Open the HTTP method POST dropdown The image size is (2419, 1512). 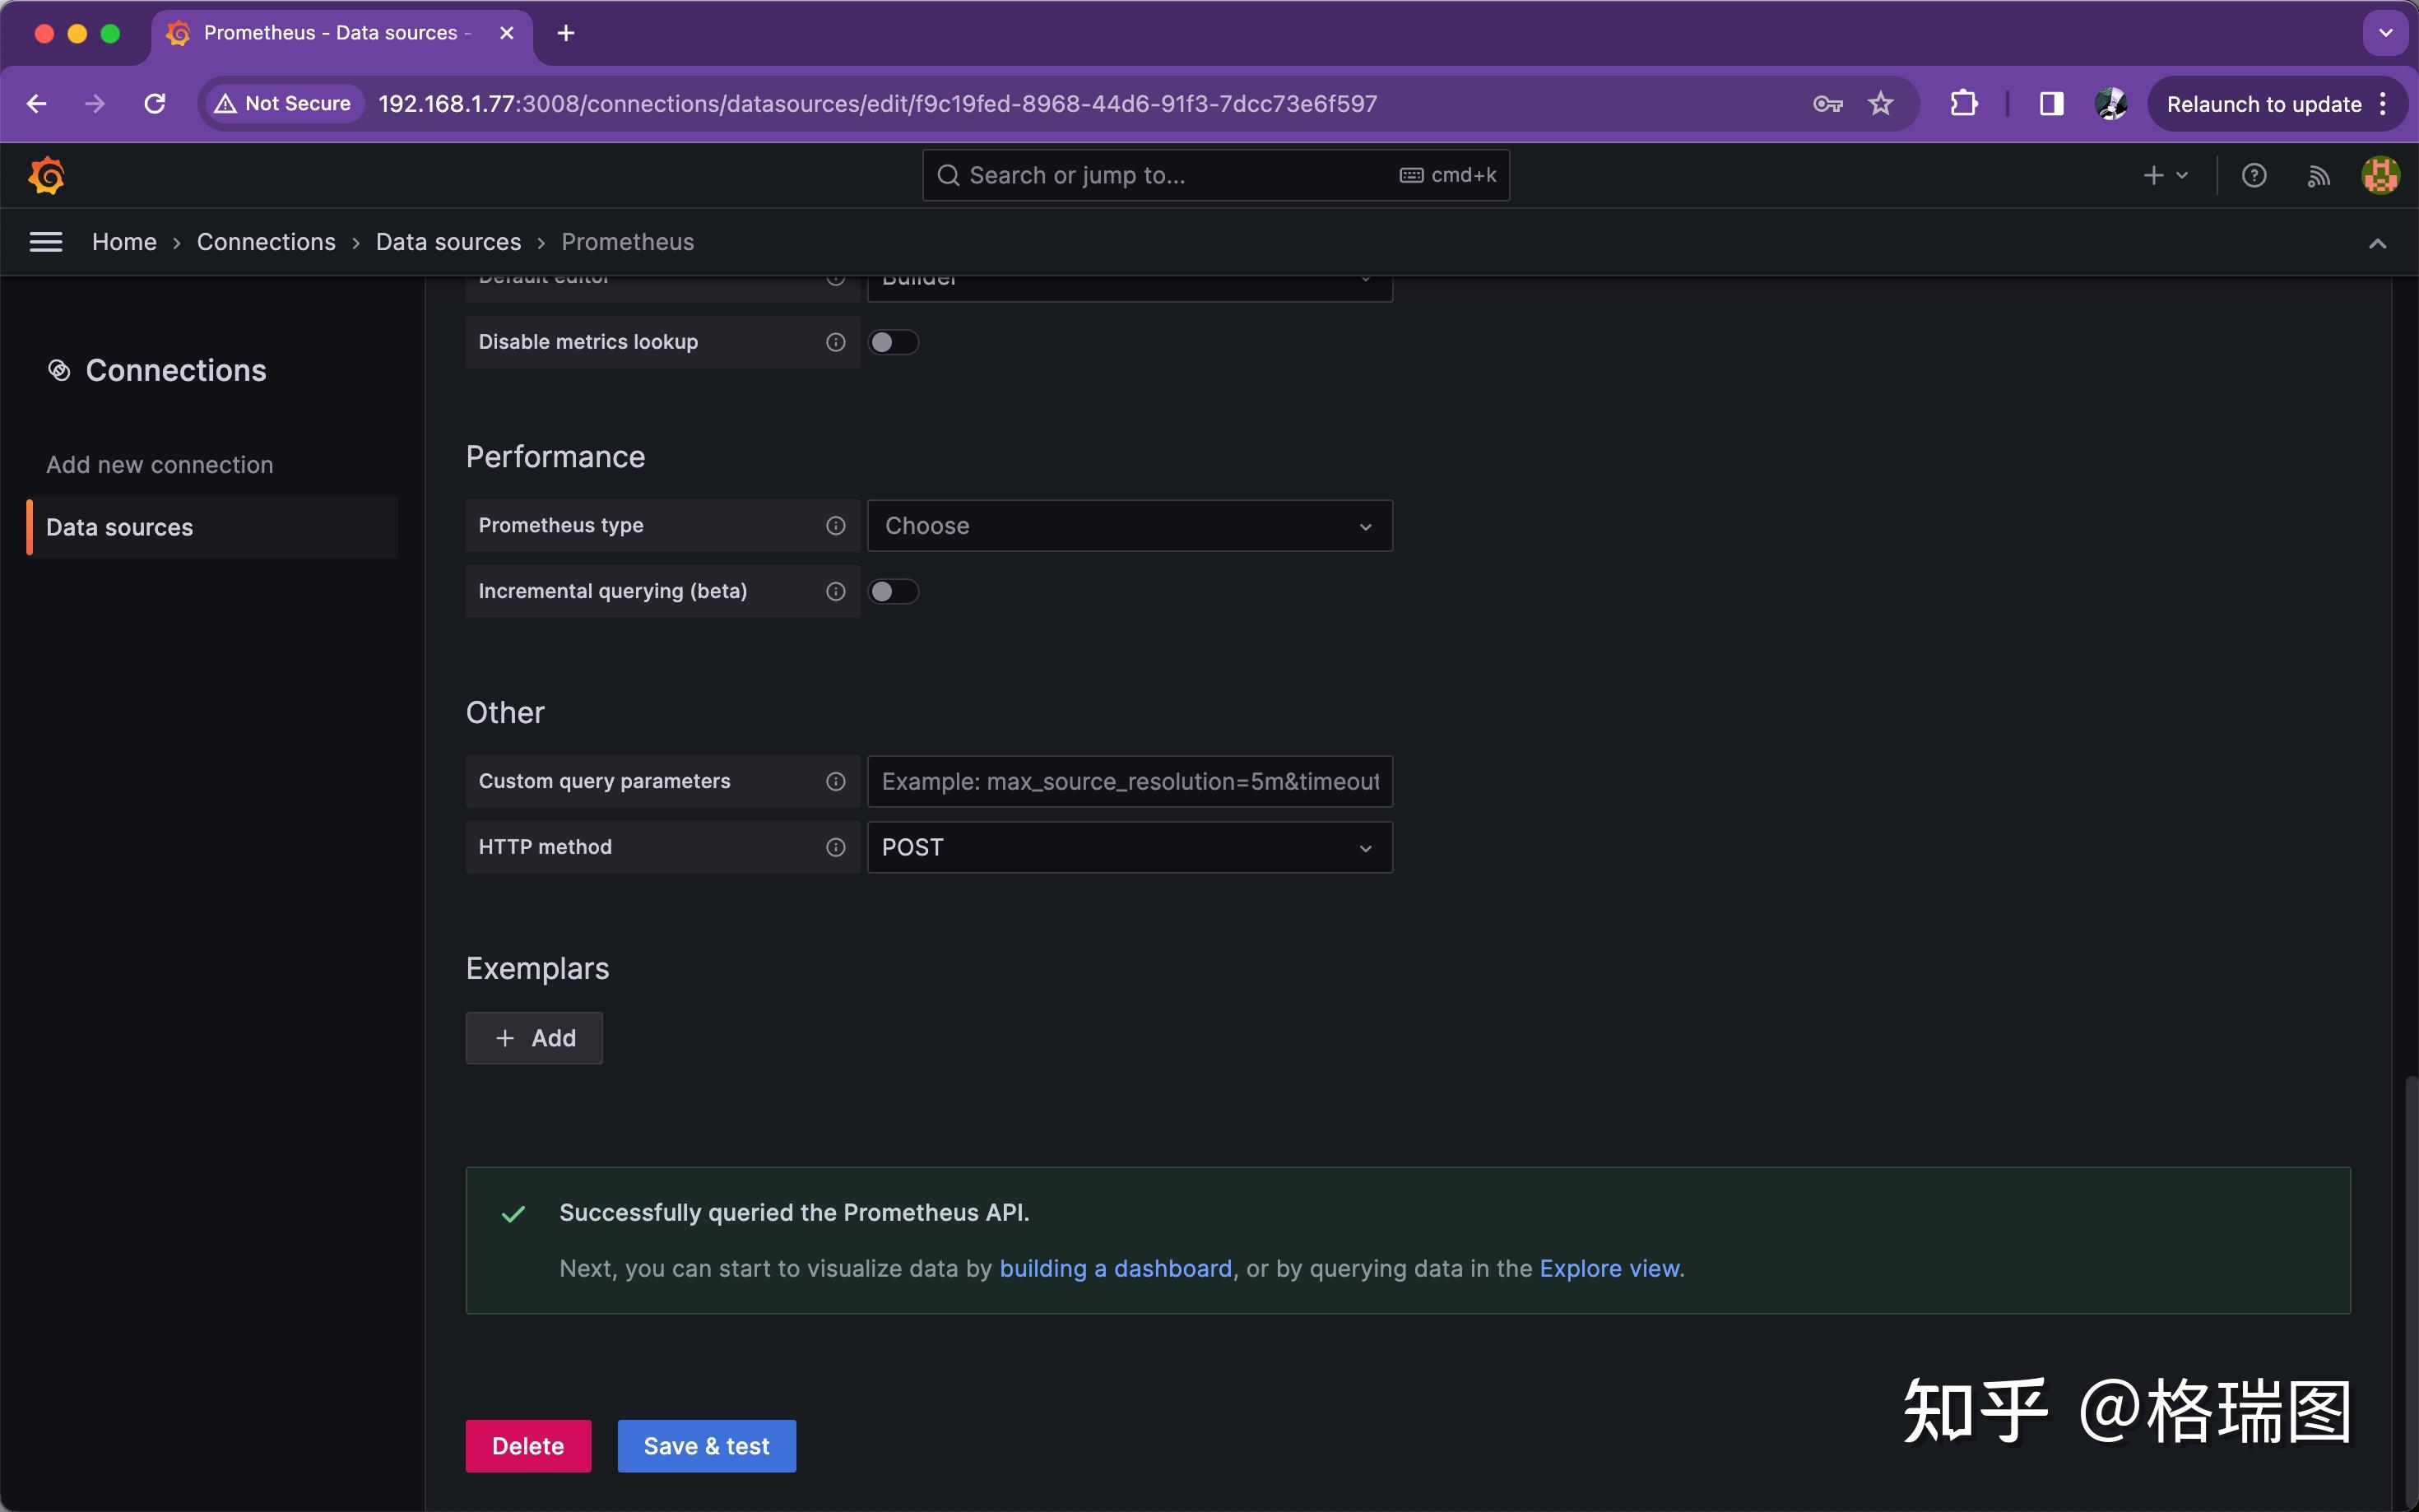tap(1129, 848)
